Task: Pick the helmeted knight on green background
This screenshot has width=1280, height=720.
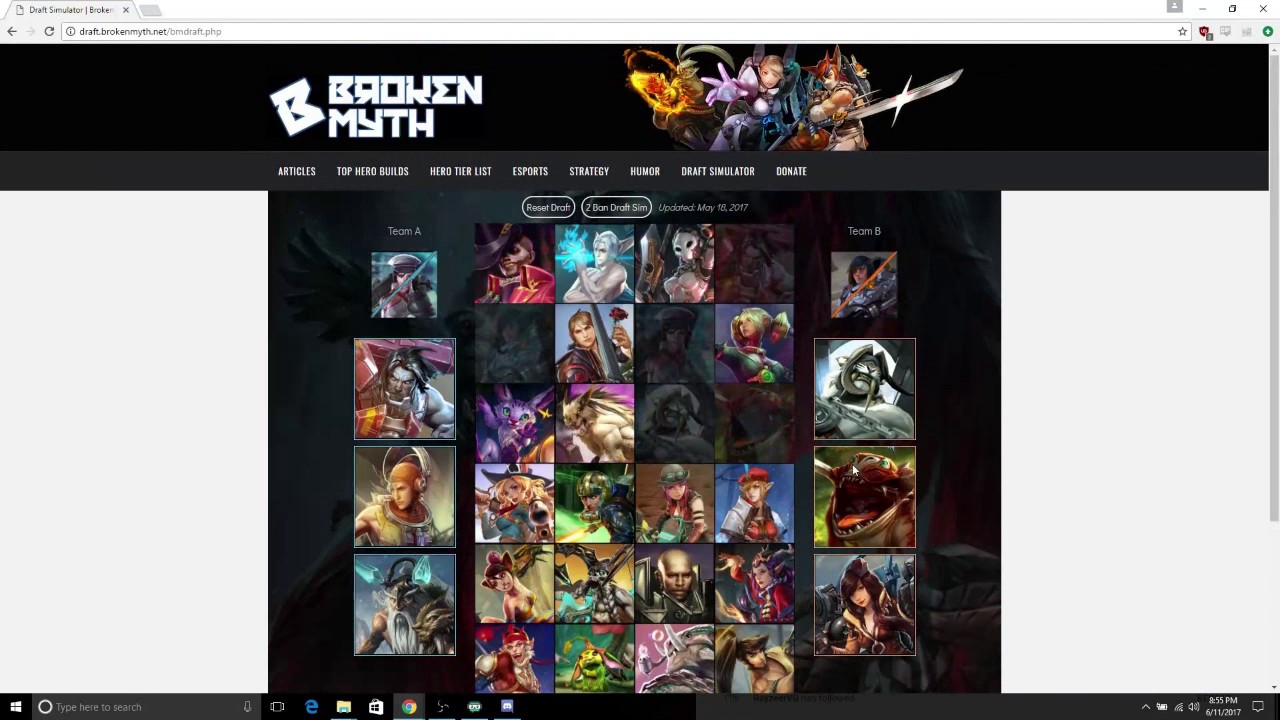Action: pyautogui.click(x=594, y=503)
